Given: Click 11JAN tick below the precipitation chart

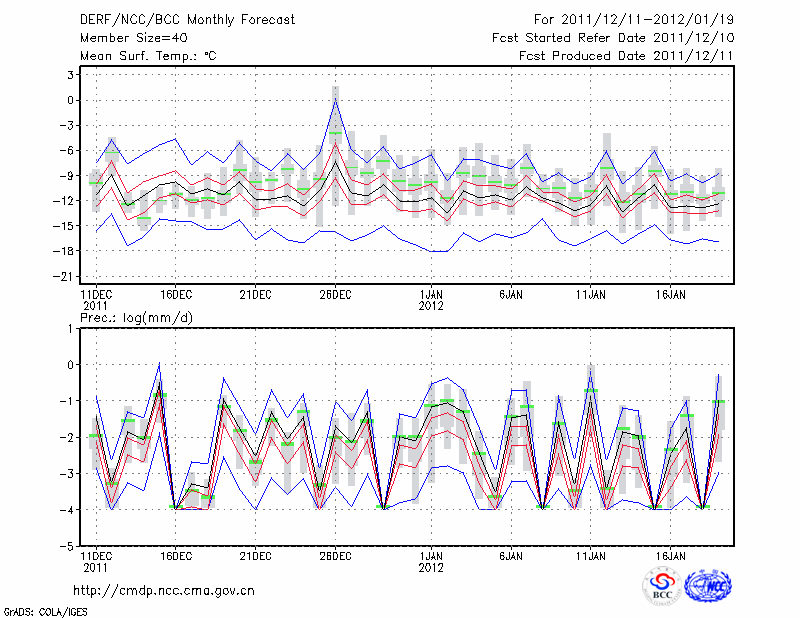Looking at the screenshot, I should click(590, 554).
